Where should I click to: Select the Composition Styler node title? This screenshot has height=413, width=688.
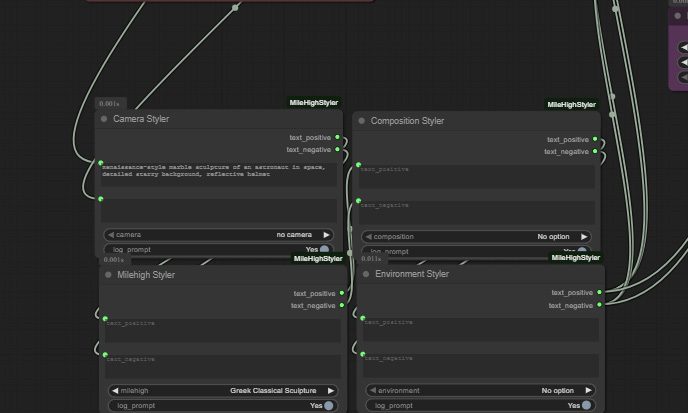point(407,121)
